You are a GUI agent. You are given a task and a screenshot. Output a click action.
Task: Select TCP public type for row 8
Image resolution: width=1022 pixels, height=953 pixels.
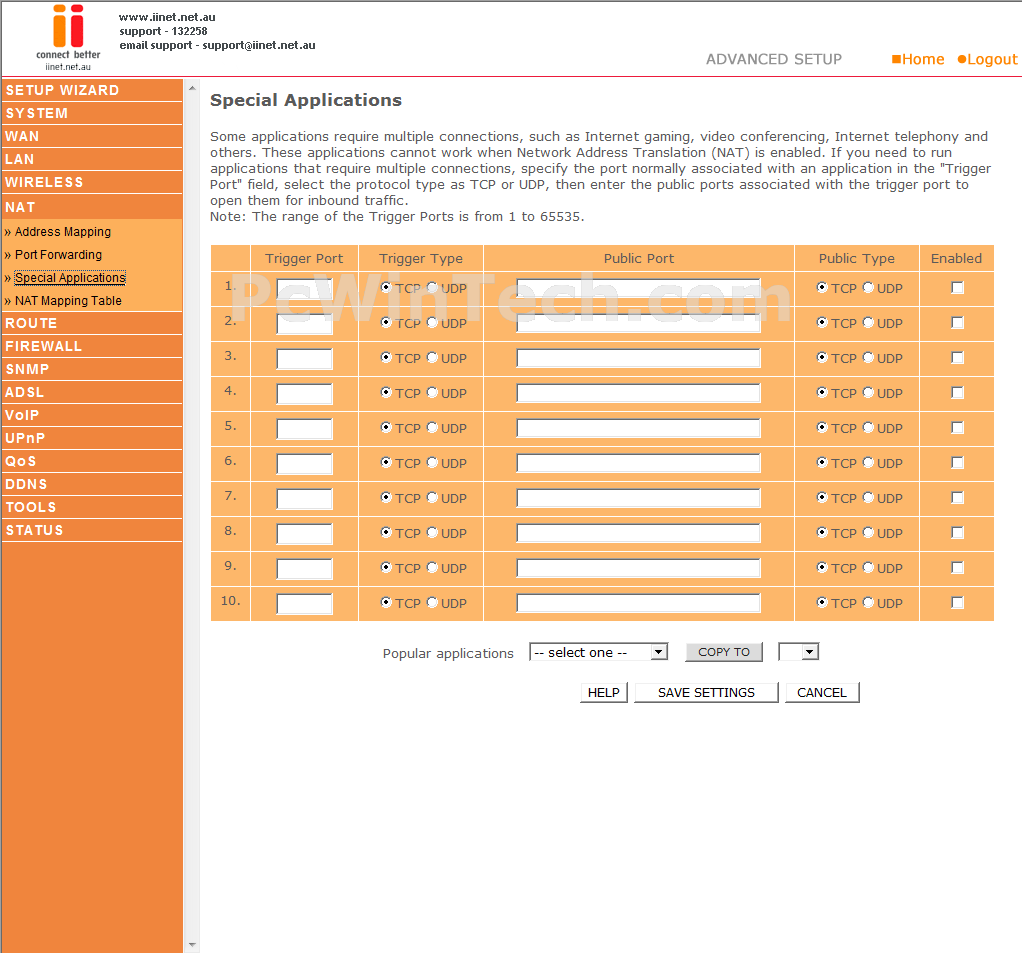click(822, 533)
